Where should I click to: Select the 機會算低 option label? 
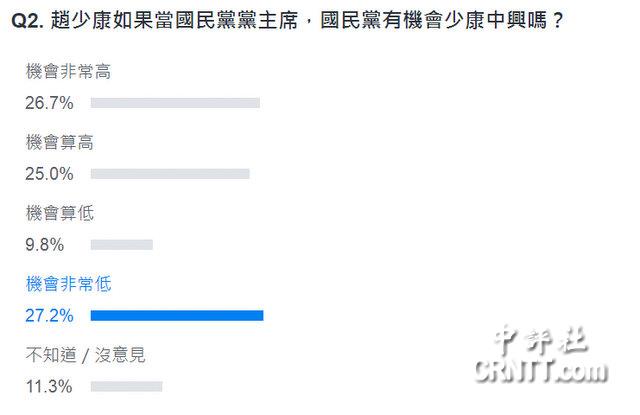point(60,213)
